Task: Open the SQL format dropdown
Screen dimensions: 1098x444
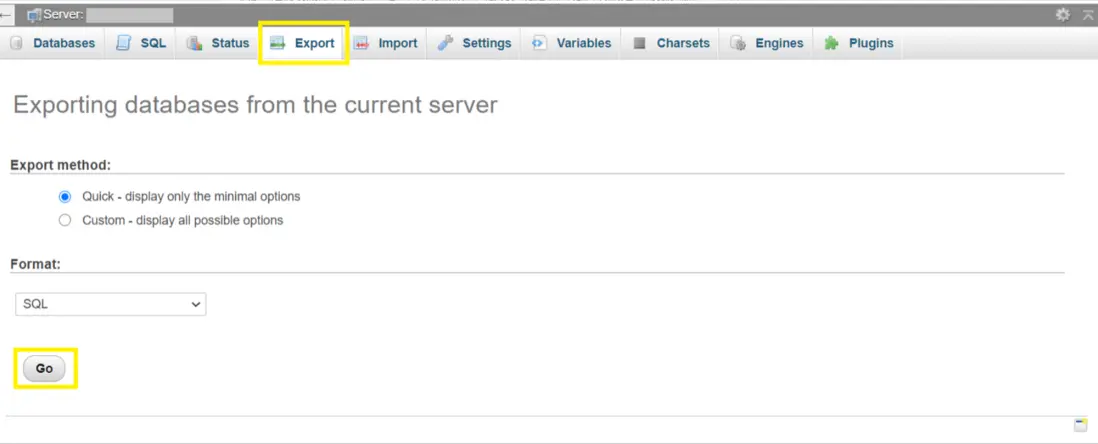Action: point(111,304)
